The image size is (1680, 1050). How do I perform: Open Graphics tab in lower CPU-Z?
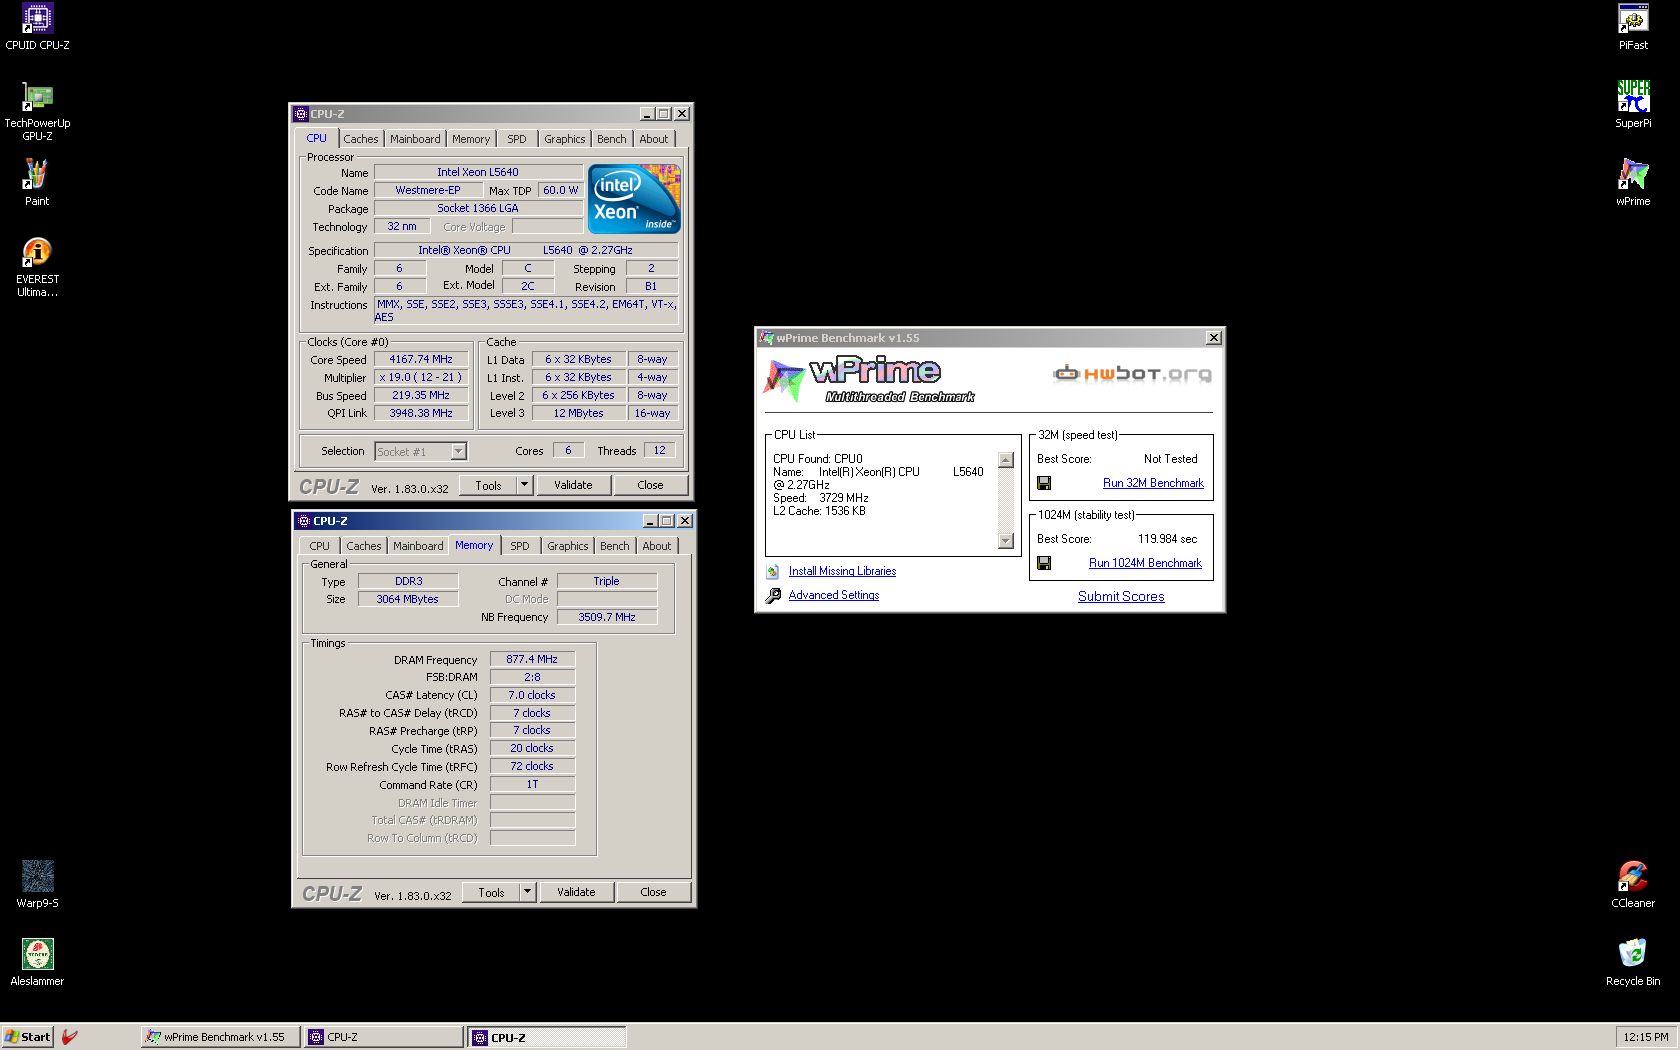(x=568, y=546)
